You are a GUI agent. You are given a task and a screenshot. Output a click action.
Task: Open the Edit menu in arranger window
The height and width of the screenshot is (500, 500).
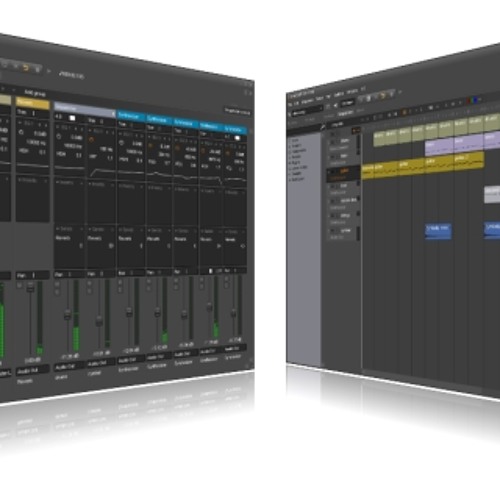[x=296, y=103]
